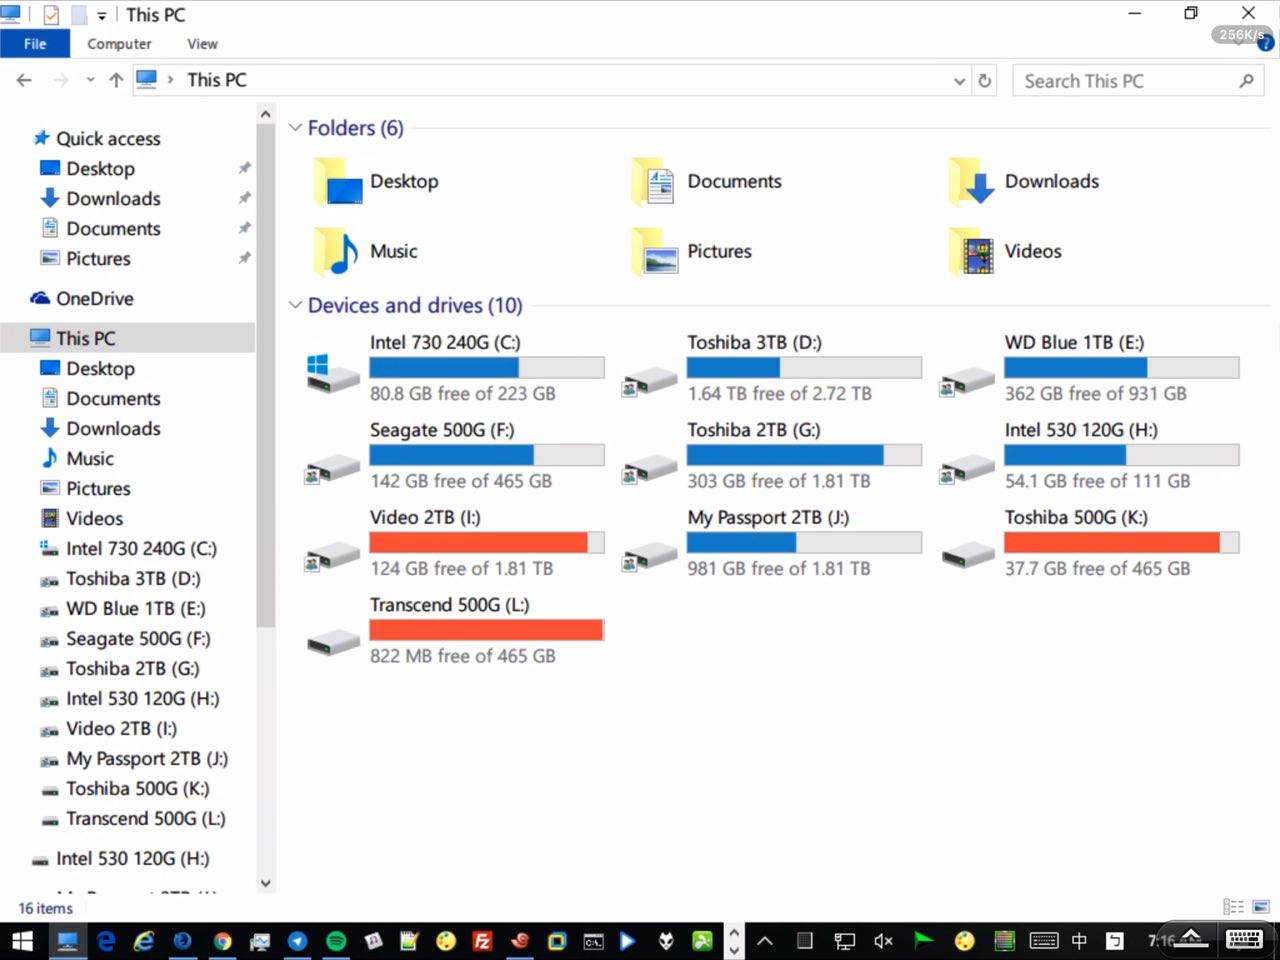The height and width of the screenshot is (960, 1280).
Task: Select the Toshiba 3TB (D:) drive icon
Action: (x=650, y=380)
